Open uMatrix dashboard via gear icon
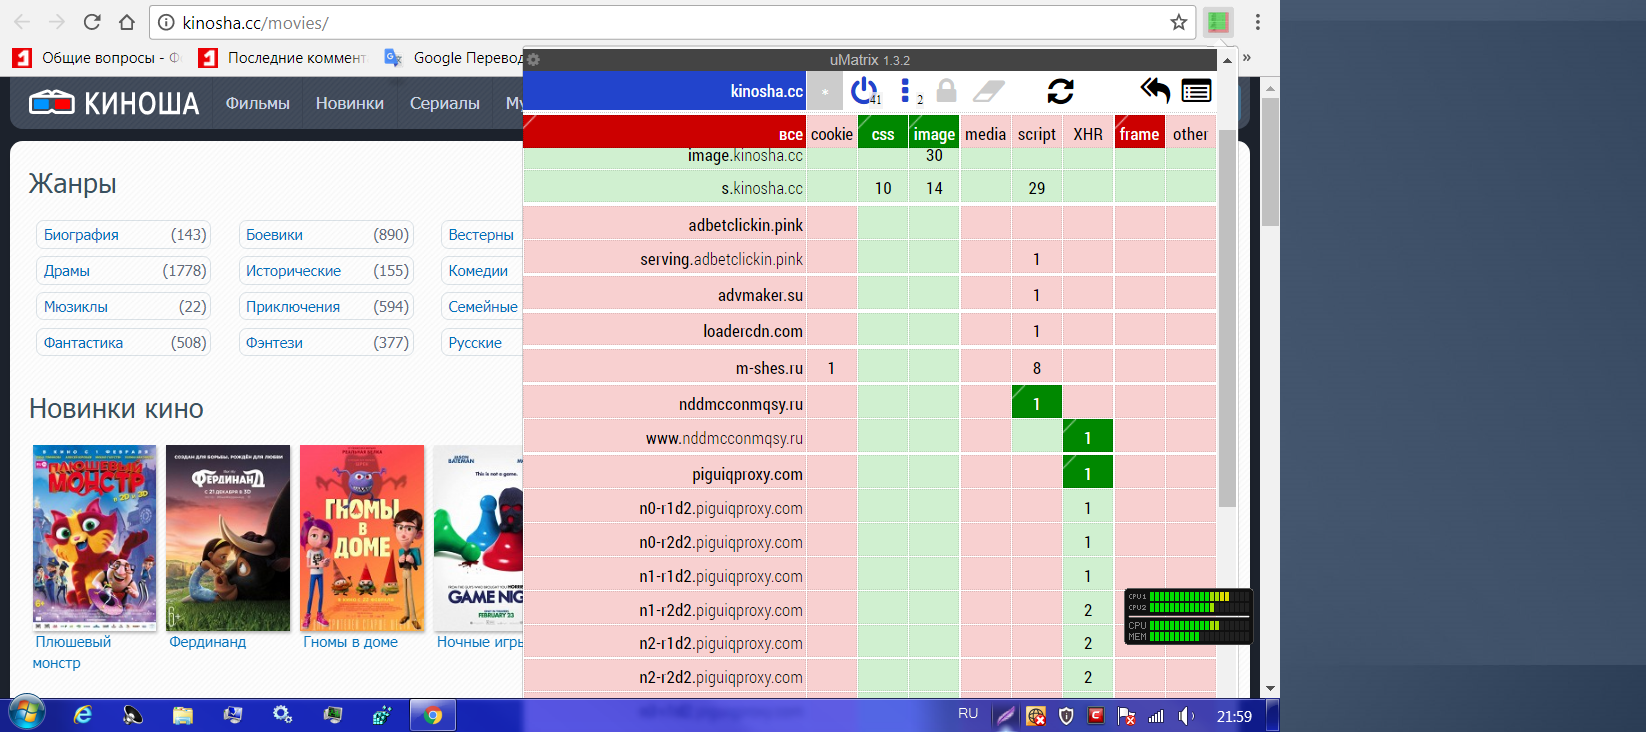Screen dimensions: 1646x732 534,60
